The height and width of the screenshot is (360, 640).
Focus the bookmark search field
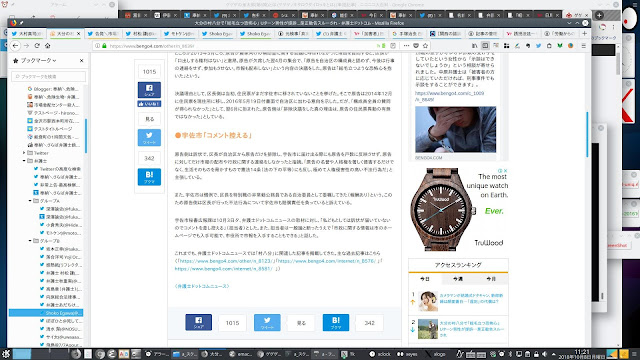49,76
